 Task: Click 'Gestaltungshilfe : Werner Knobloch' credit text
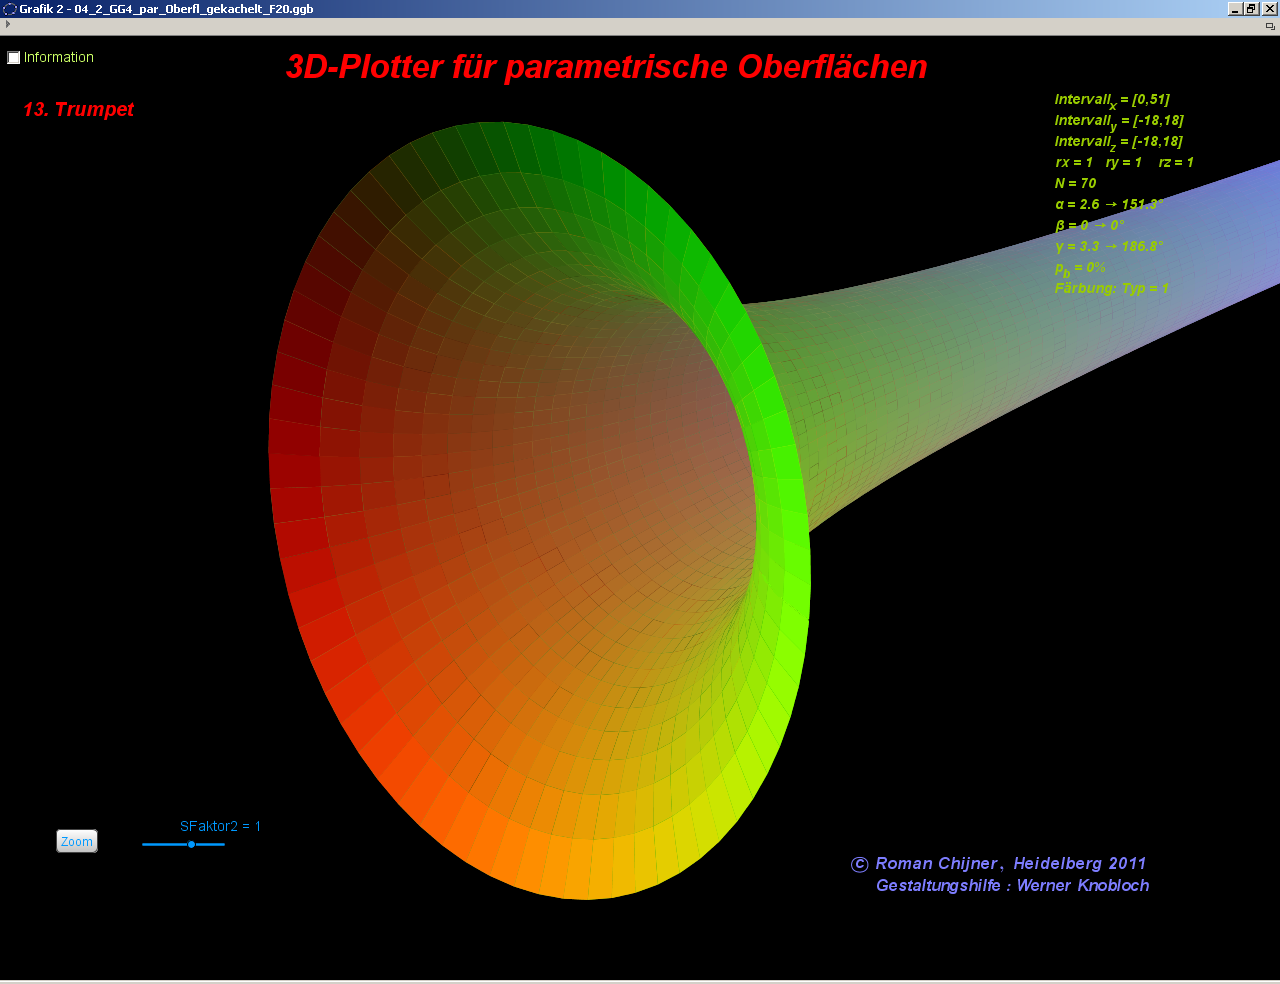1012,885
